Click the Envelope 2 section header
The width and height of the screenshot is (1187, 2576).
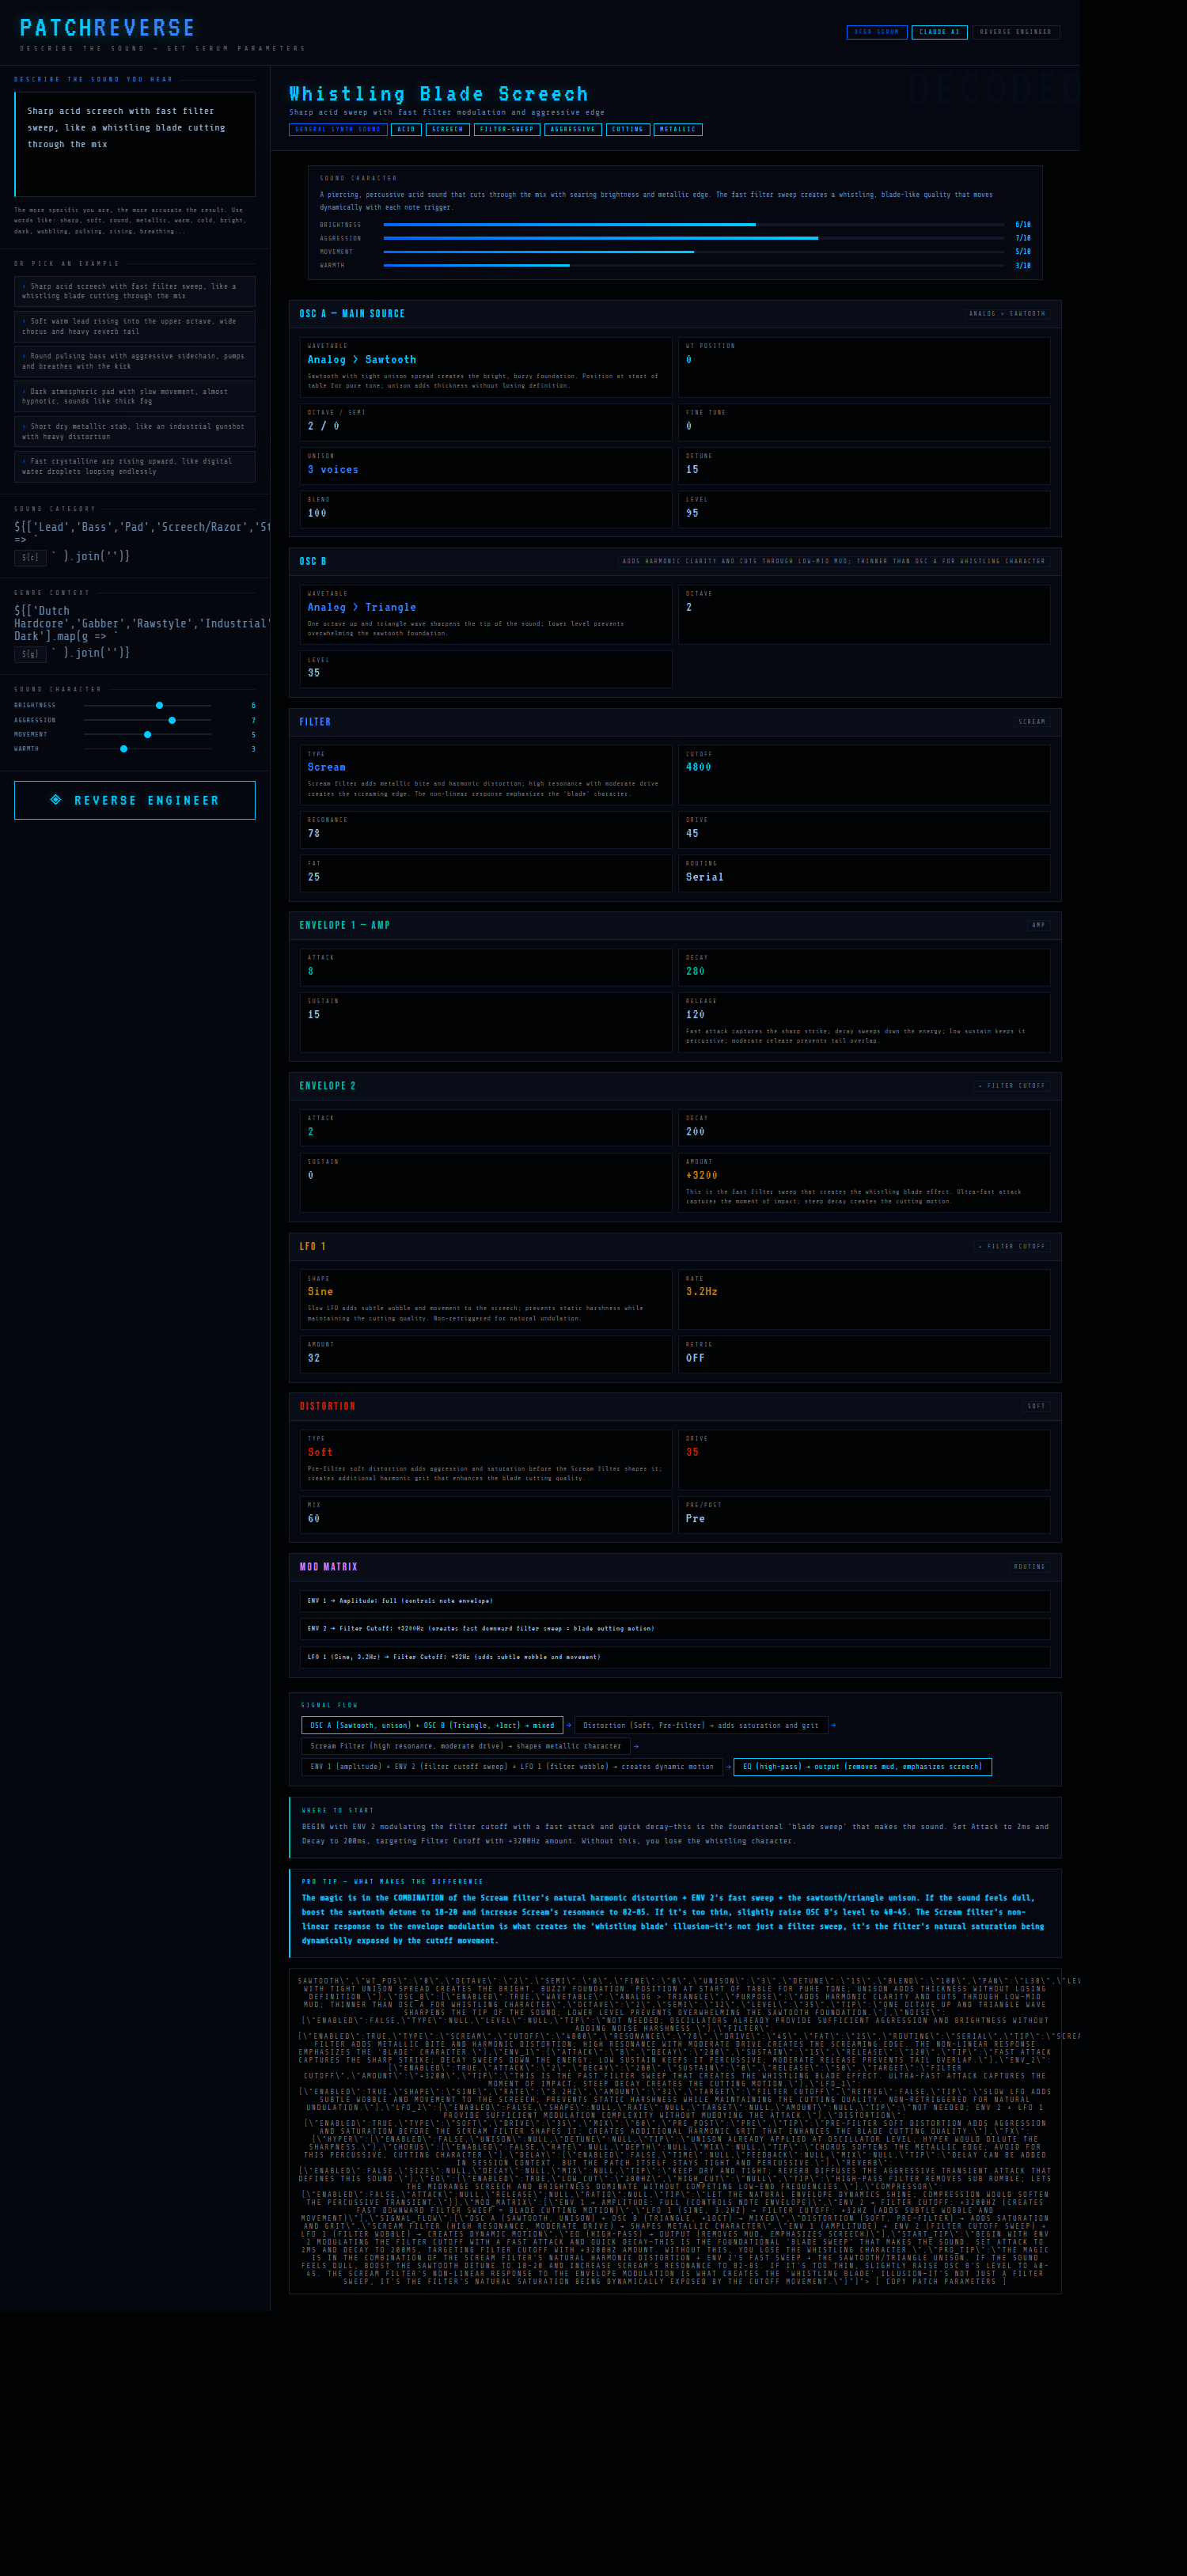point(675,1086)
